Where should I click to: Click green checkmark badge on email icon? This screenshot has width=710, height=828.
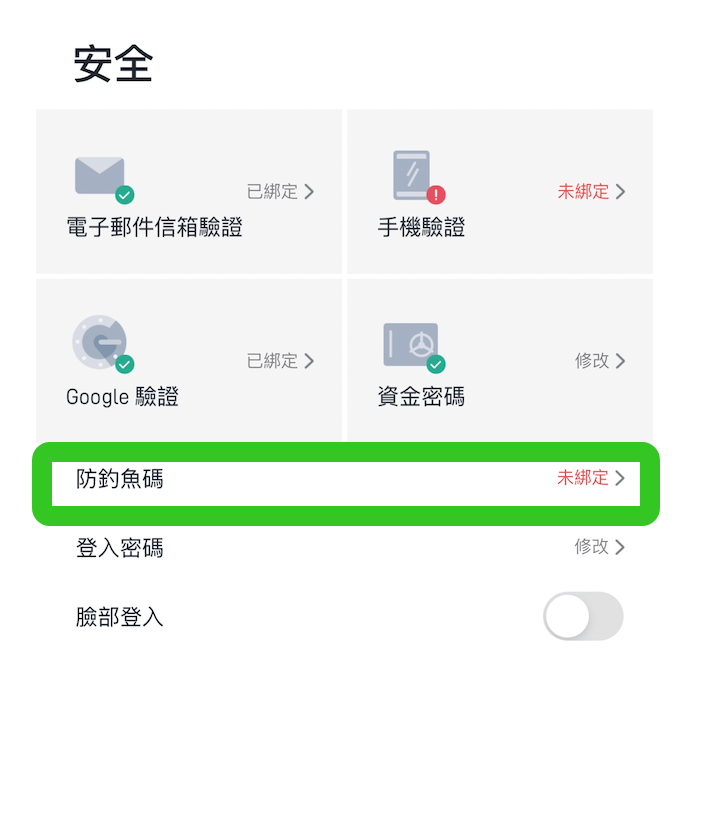pyautogui.click(x=125, y=195)
